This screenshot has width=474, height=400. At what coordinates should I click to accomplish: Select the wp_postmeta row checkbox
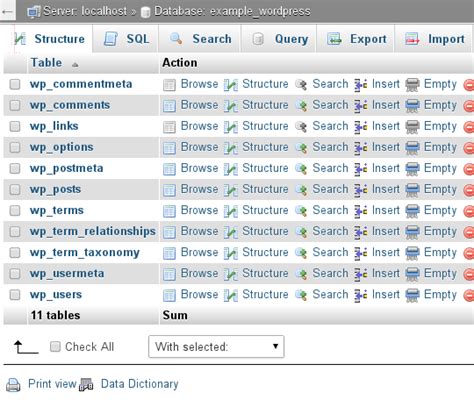click(15, 169)
